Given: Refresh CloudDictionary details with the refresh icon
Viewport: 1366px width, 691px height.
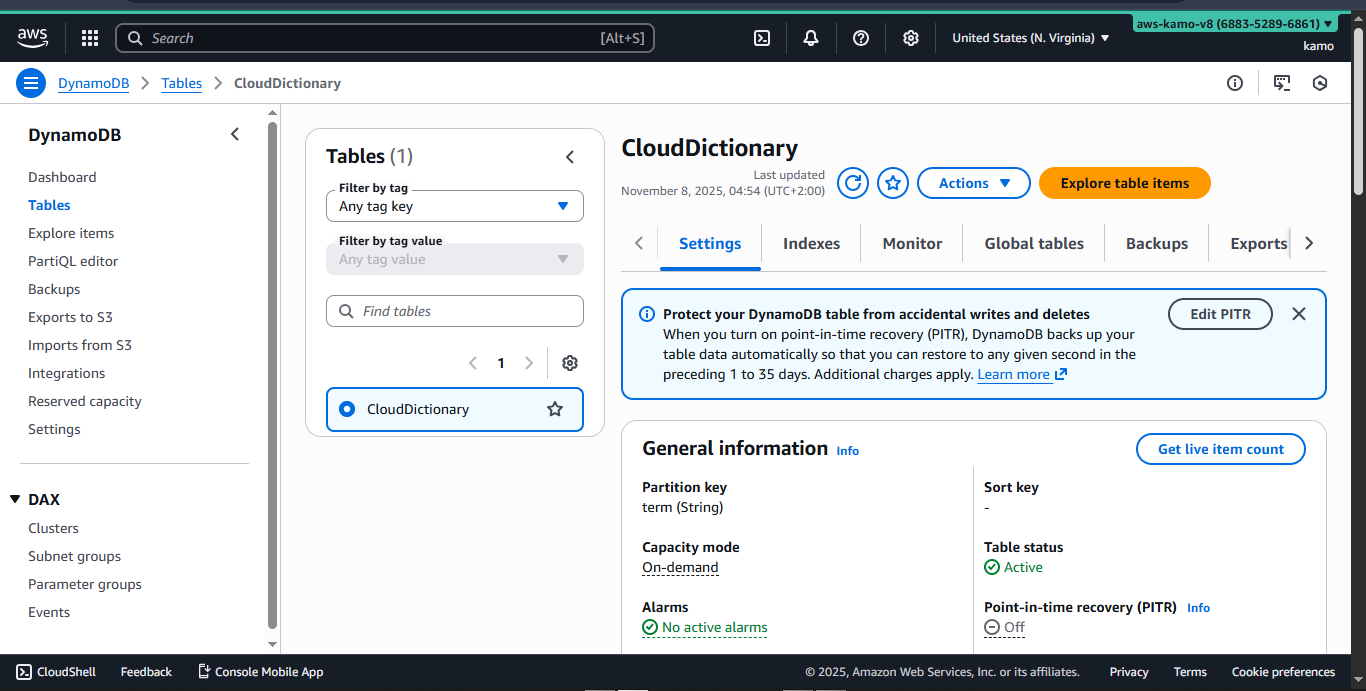Looking at the screenshot, I should coord(852,183).
